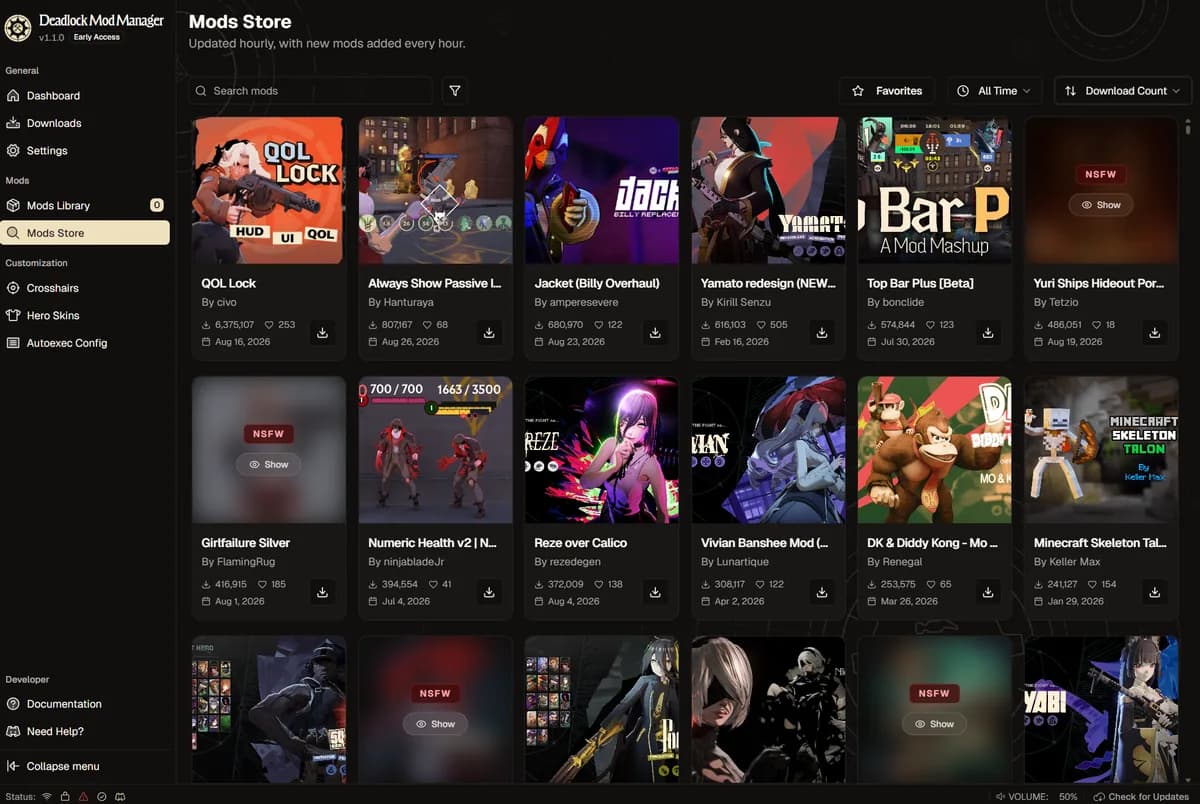Click version label v1.1.0
1200x804 pixels.
tap(51, 37)
